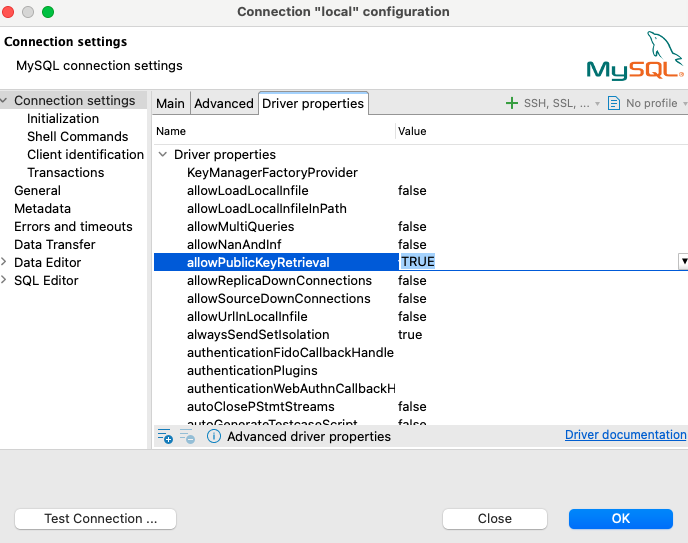Click the red window close button
The width and height of the screenshot is (688, 543).
click(x=7, y=12)
